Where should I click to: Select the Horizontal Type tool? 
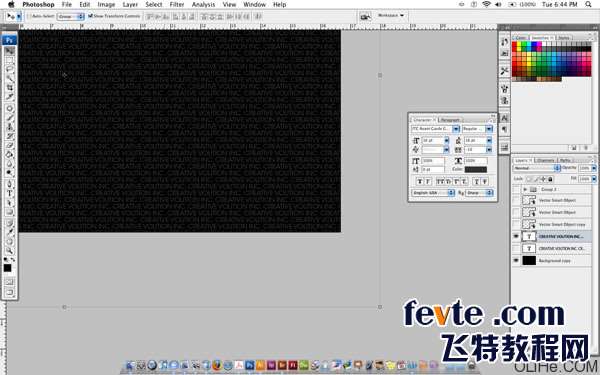coord(10,193)
